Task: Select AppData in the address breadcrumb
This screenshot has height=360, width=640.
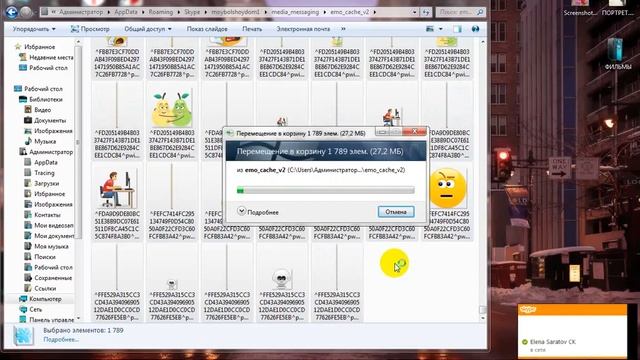Action: (126, 12)
